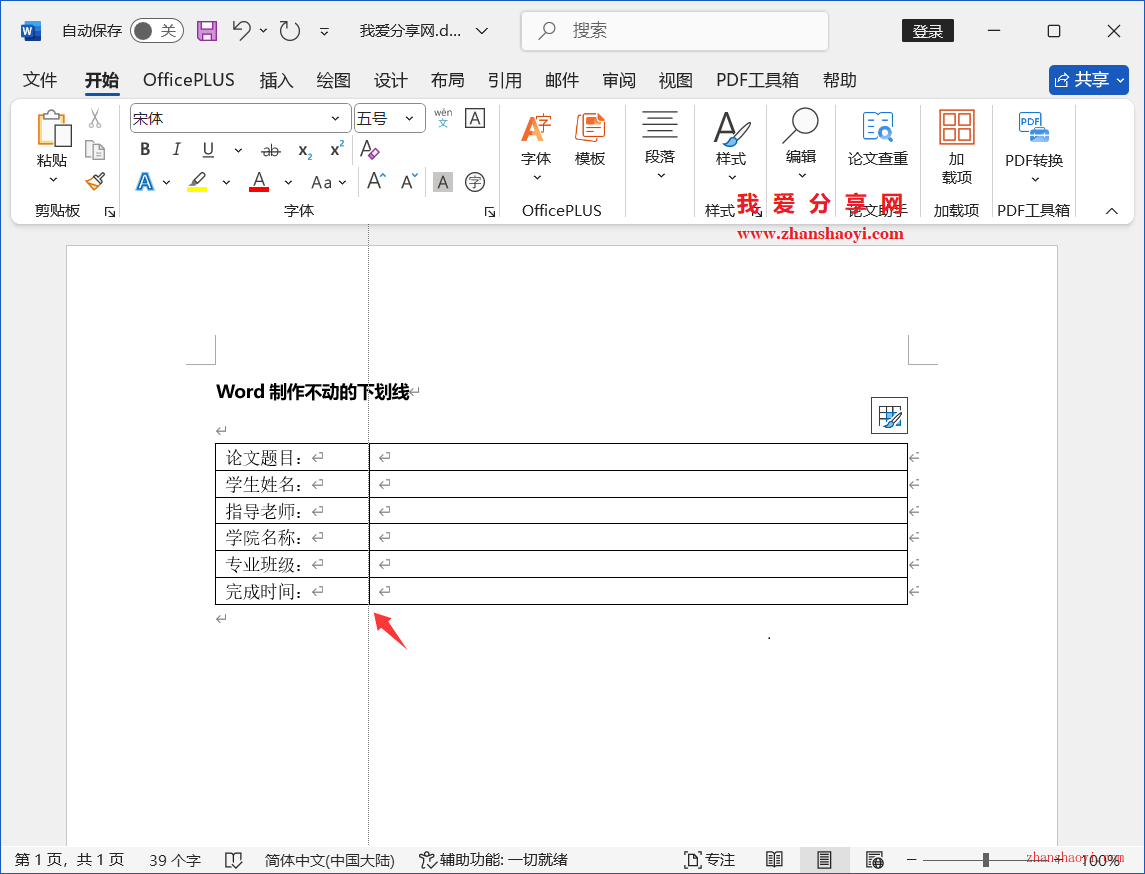Click the Copy icon in clipboard group
This screenshot has height=874, width=1145.
(95, 150)
